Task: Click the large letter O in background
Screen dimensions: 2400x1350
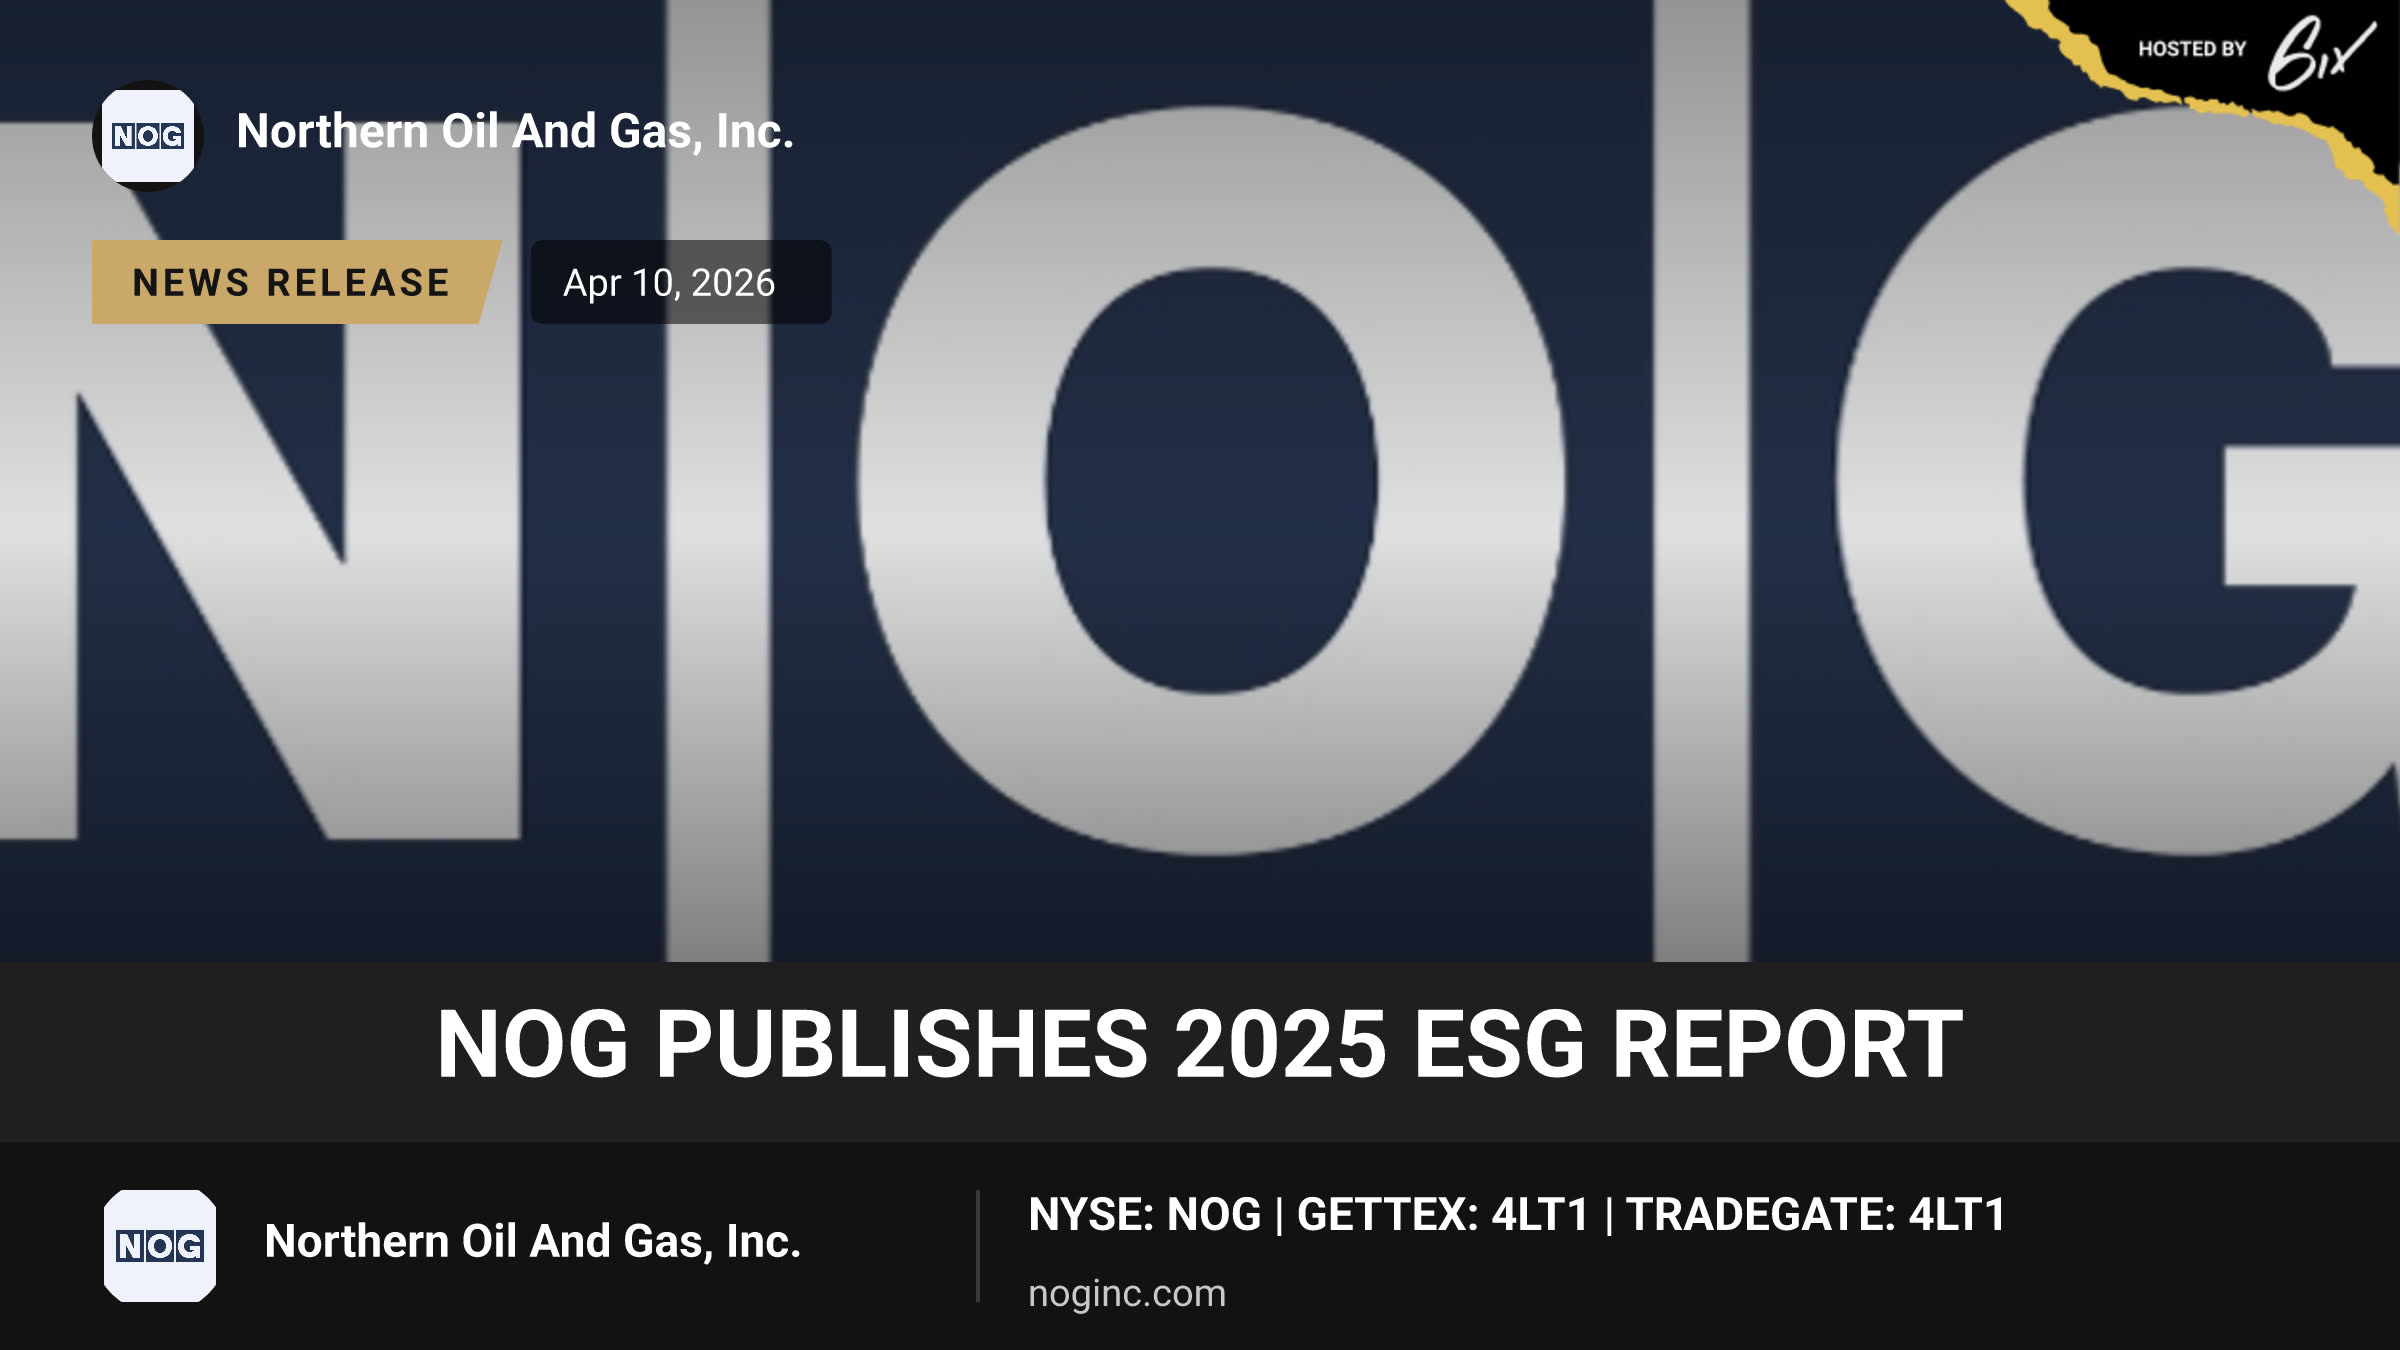Action: [1212, 480]
